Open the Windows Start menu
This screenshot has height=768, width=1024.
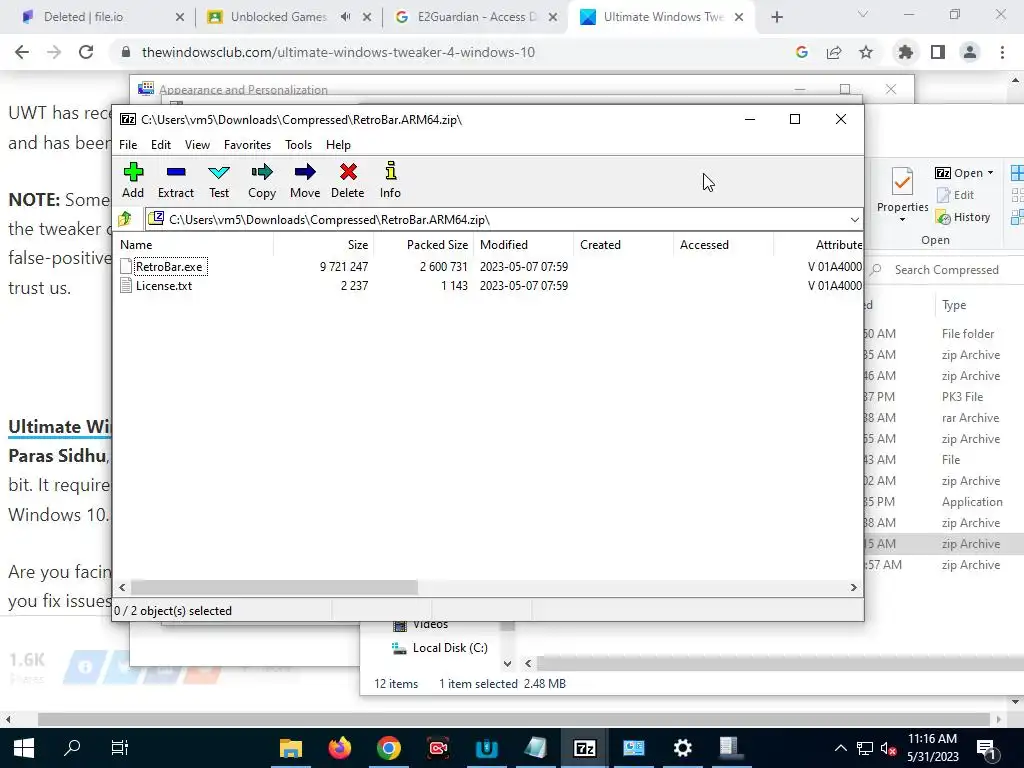(x=24, y=748)
